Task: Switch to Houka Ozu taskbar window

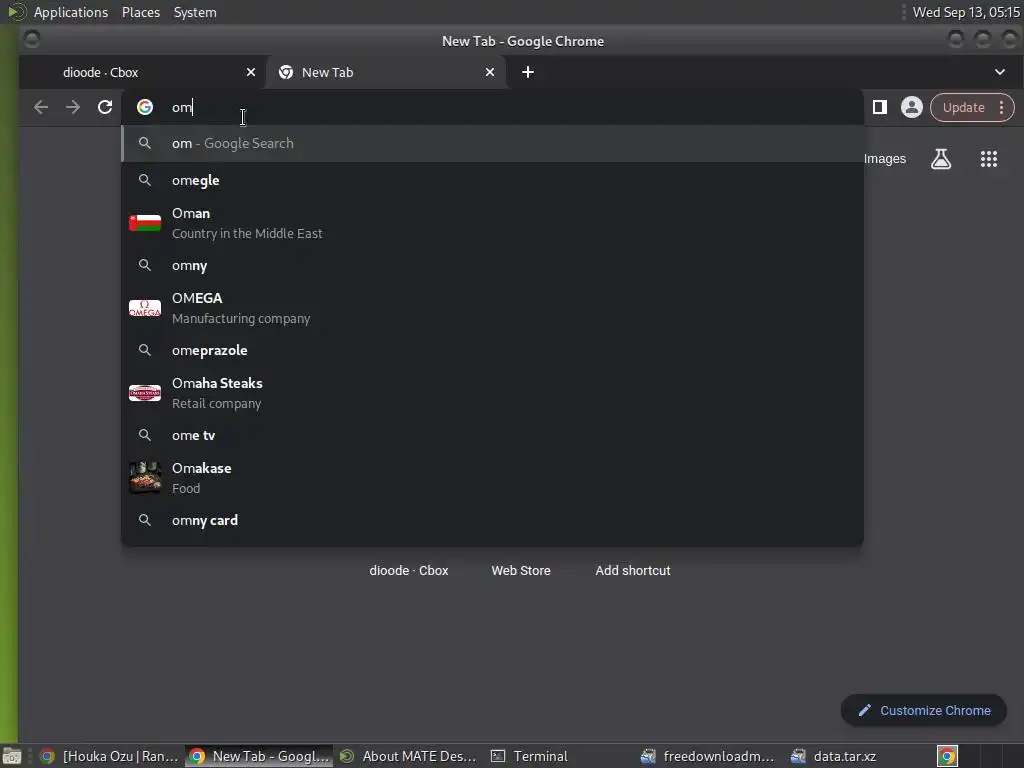Action: 109,756
